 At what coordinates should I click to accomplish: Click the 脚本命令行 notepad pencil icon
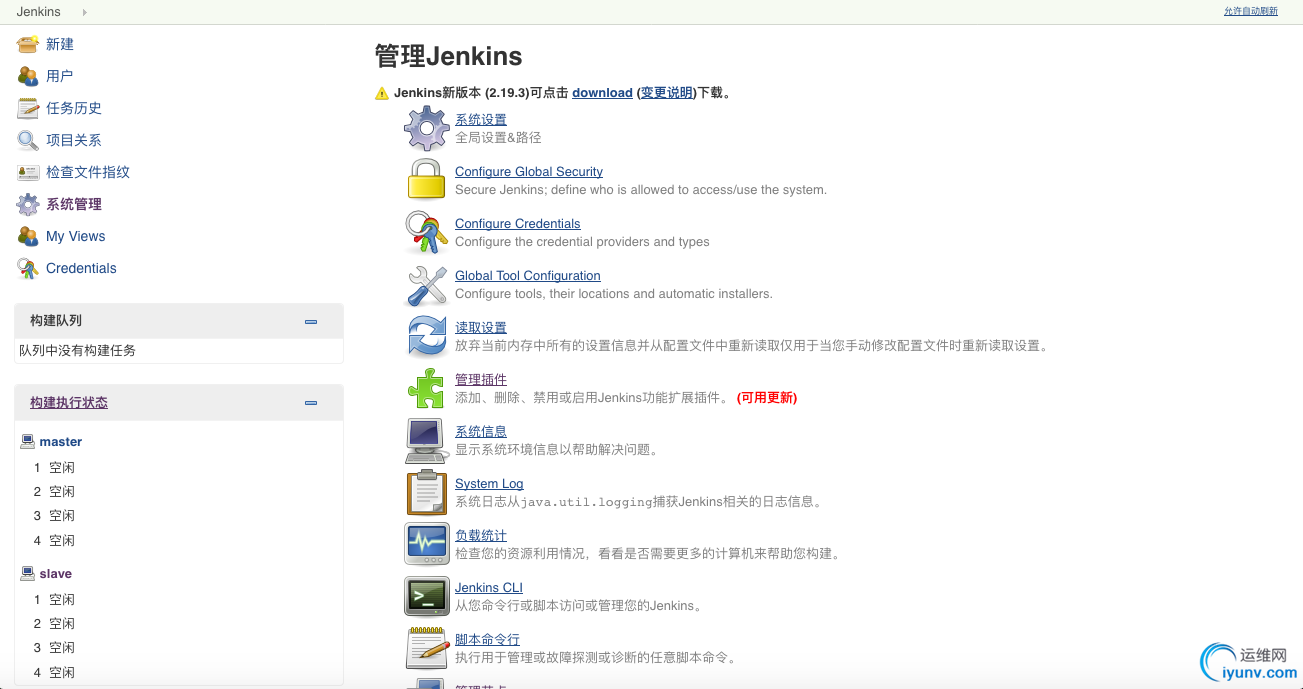[427, 648]
